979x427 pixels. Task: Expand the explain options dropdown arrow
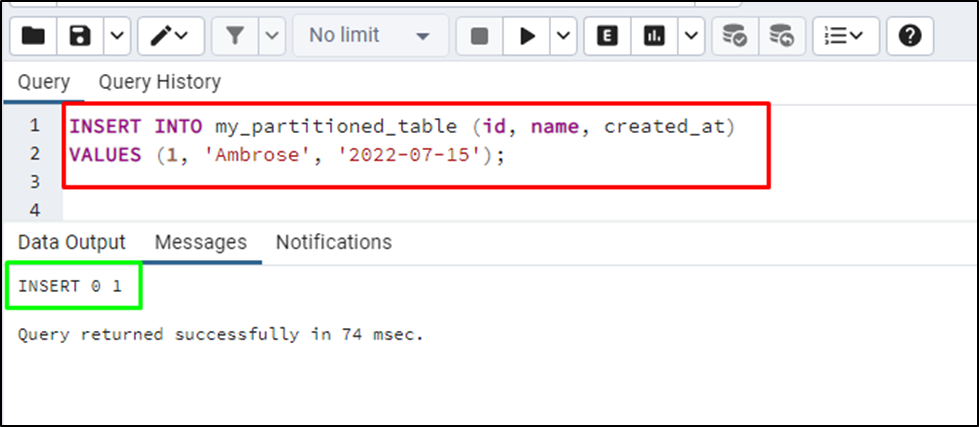coord(692,36)
